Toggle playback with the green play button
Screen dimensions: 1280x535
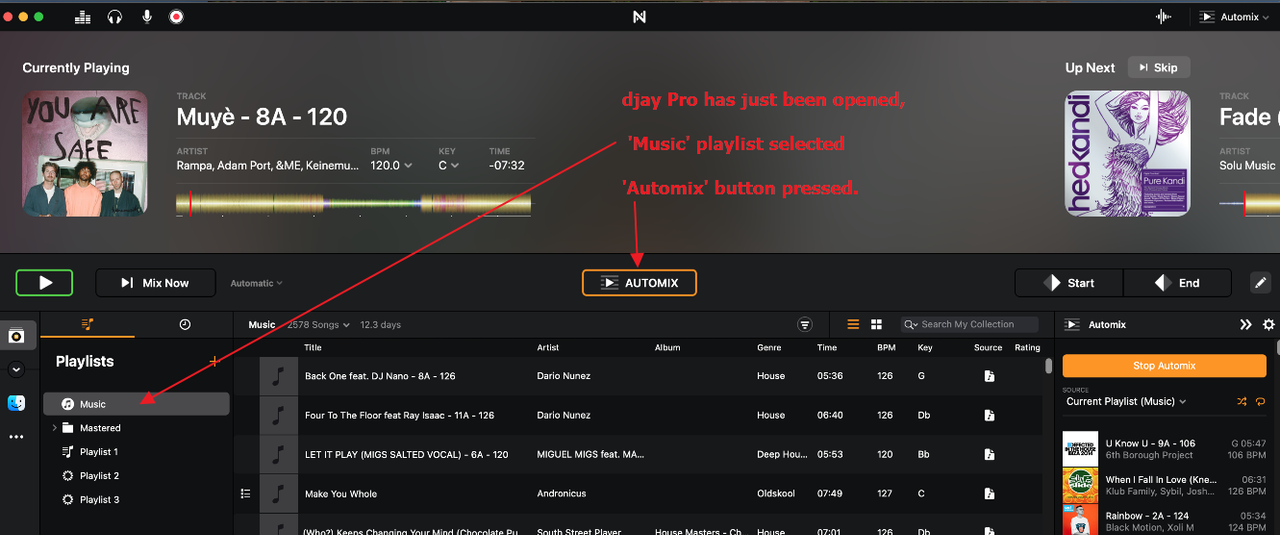pyautogui.click(x=44, y=283)
